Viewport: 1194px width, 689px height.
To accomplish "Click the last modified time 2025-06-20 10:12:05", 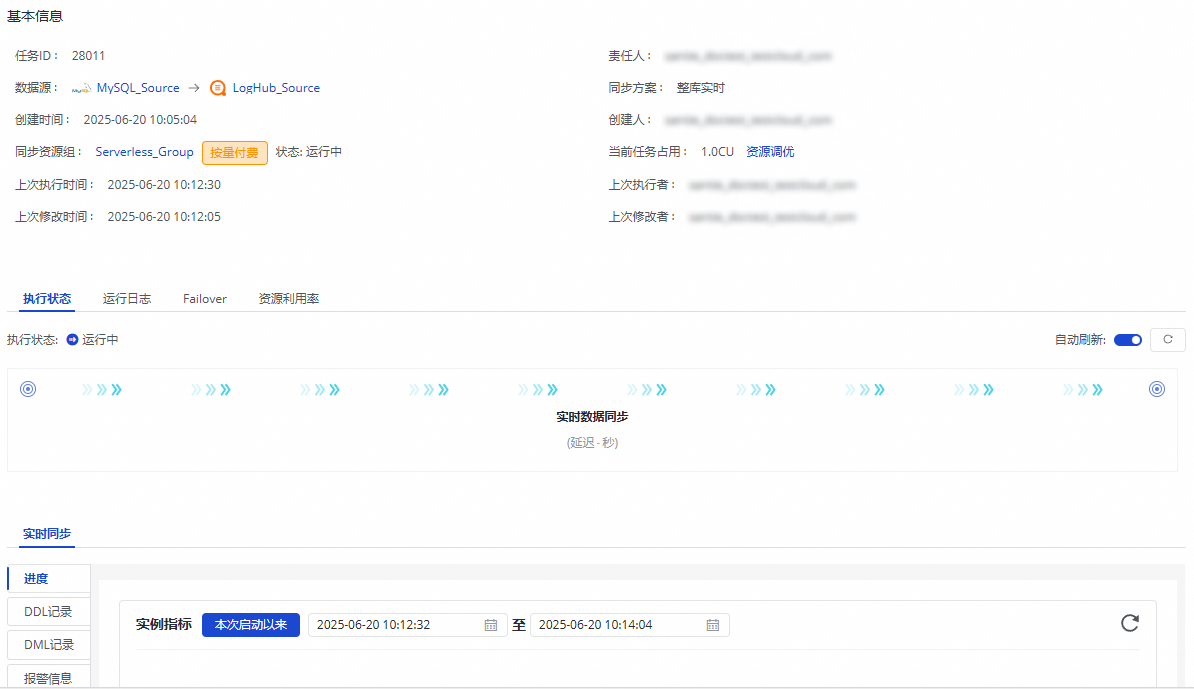I will point(164,217).
